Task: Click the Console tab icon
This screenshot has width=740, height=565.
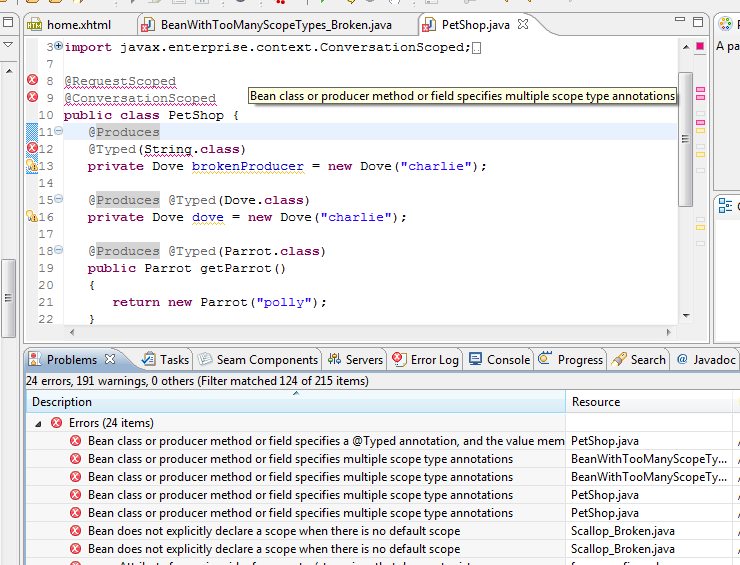Action: (x=475, y=359)
